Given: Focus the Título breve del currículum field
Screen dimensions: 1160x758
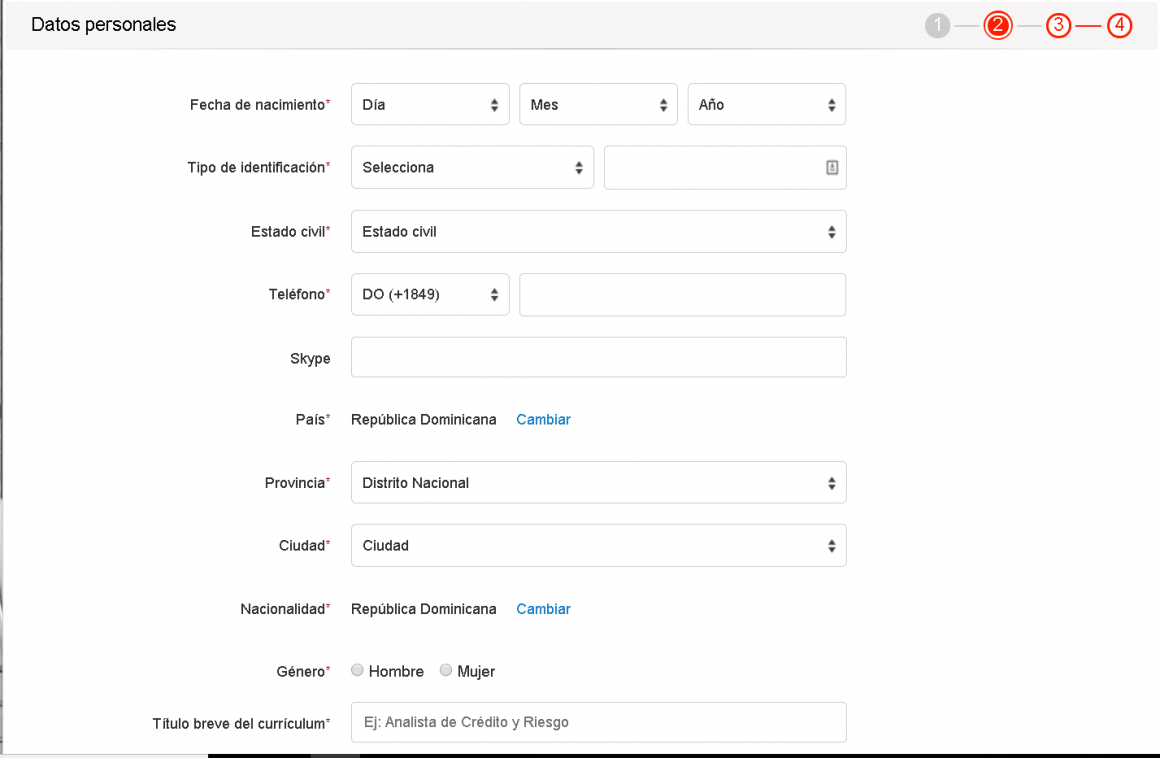Looking at the screenshot, I should pos(598,722).
